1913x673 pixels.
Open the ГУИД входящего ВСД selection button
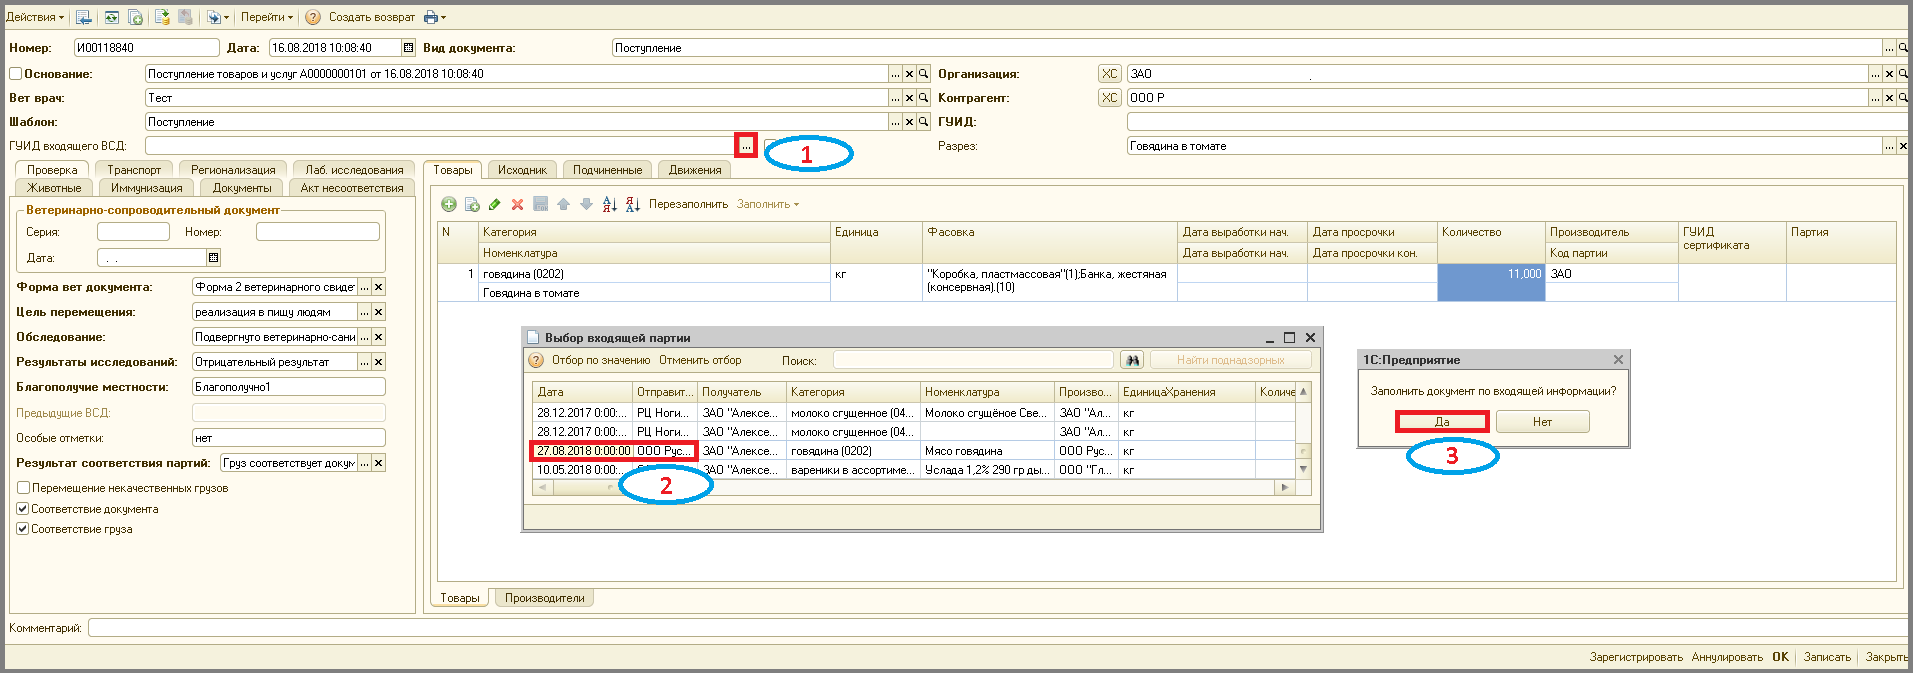746,146
